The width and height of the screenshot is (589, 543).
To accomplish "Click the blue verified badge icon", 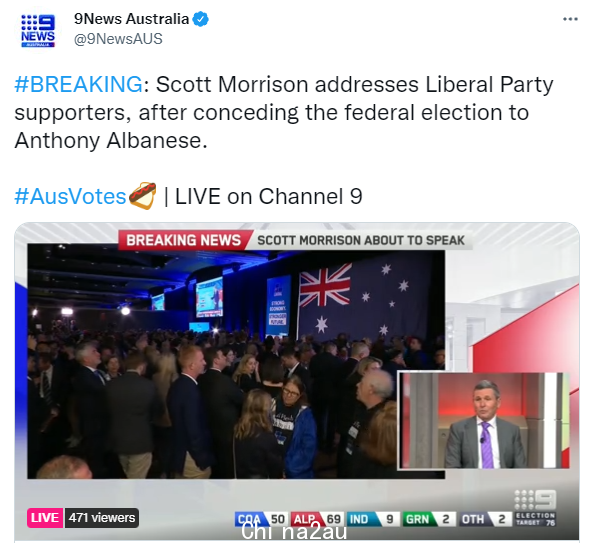I will tap(201, 19).
